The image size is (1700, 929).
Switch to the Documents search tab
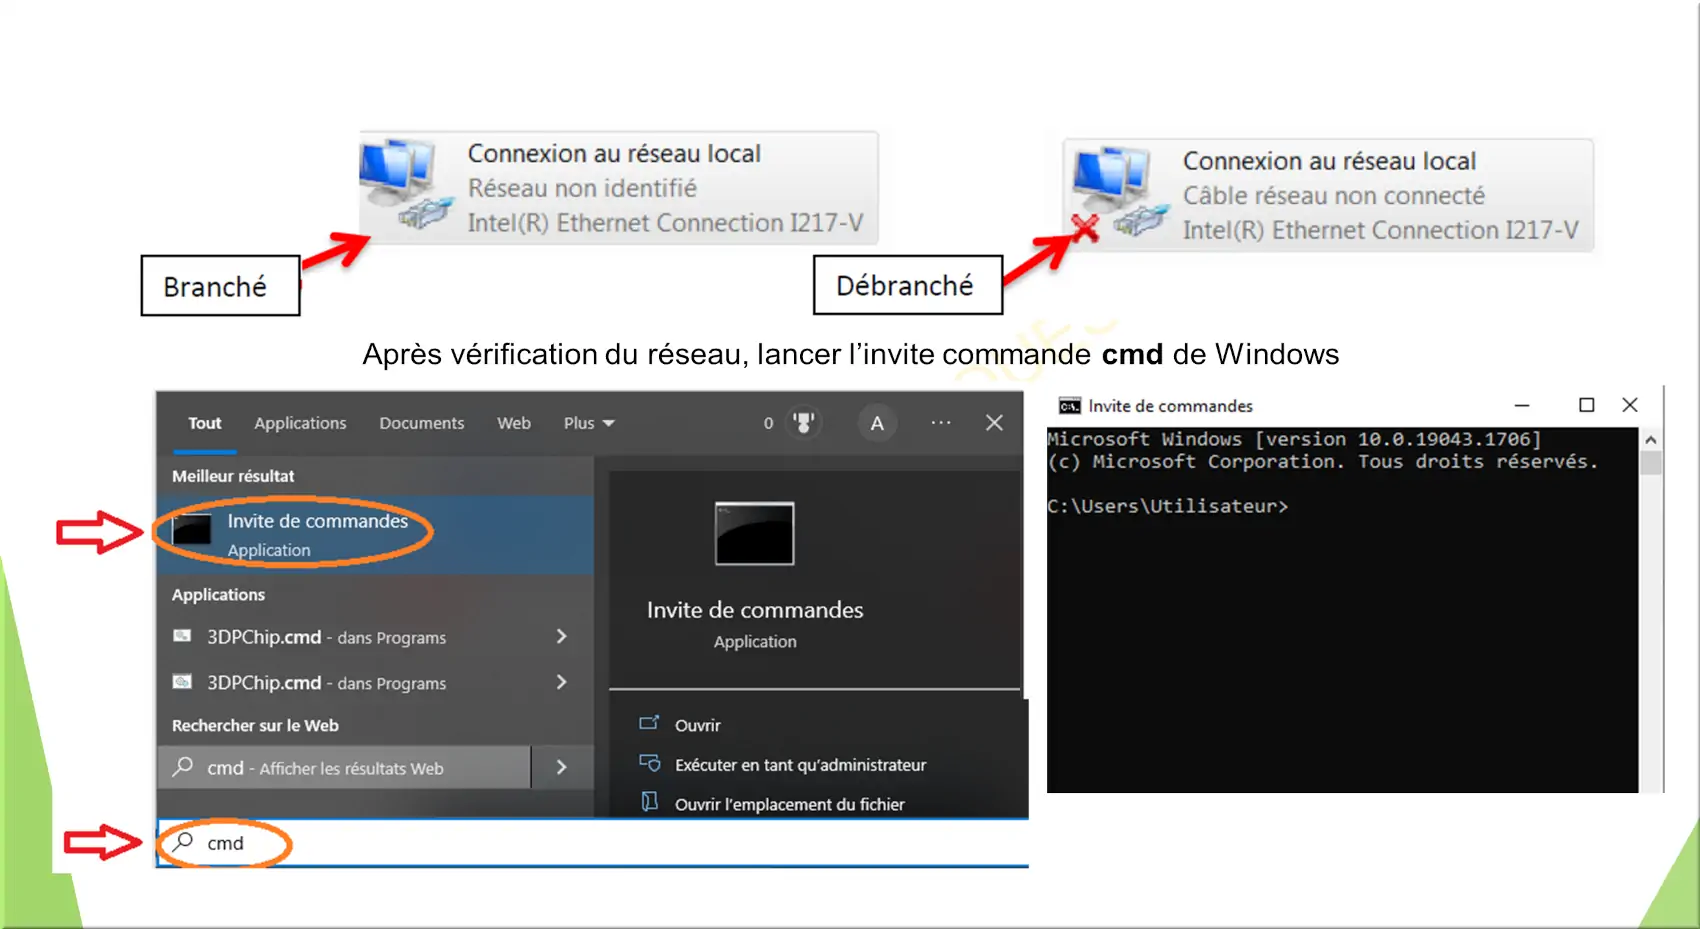point(421,423)
